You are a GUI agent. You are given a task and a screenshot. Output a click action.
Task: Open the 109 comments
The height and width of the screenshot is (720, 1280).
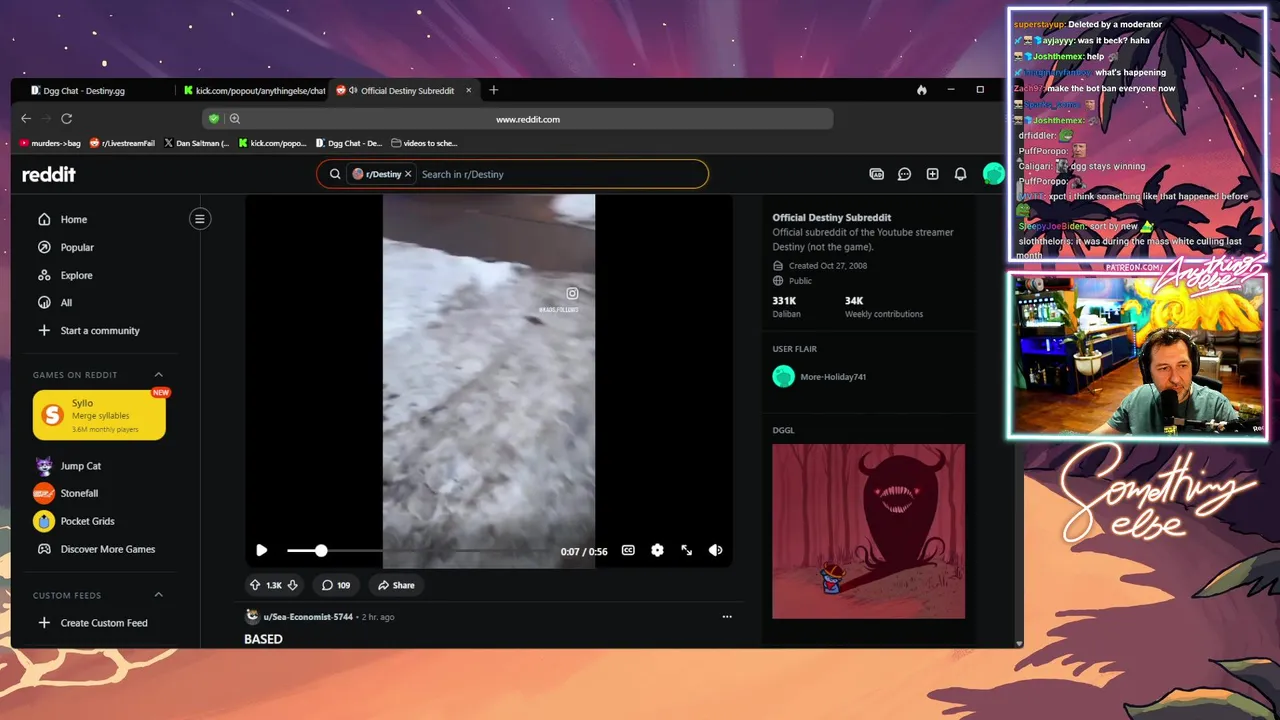coord(336,585)
